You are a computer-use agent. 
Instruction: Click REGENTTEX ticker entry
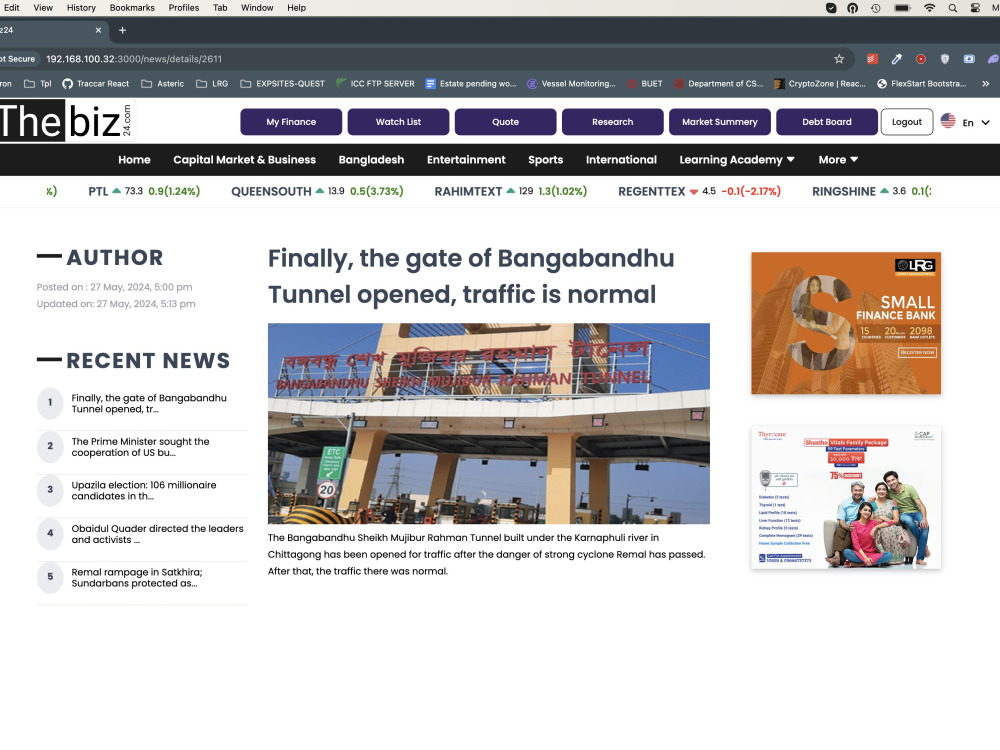click(700, 191)
